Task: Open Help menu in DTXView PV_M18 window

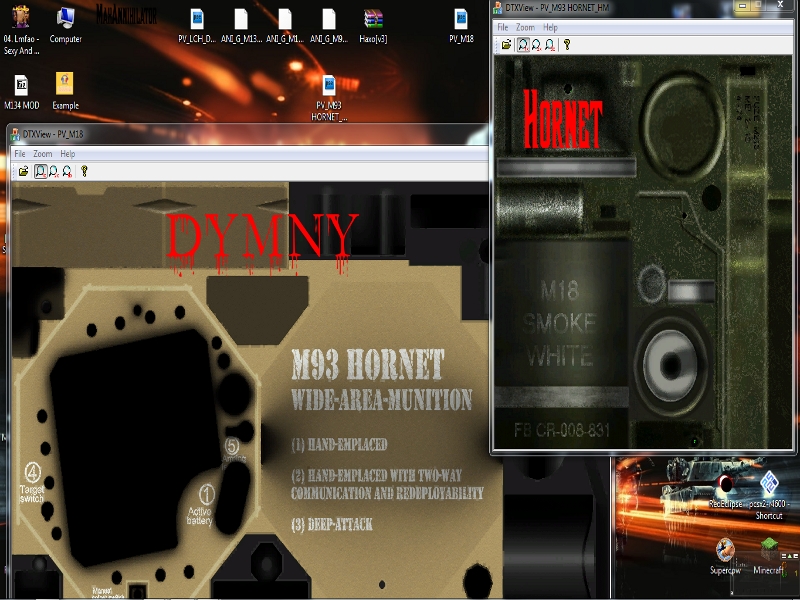Action: click(68, 154)
